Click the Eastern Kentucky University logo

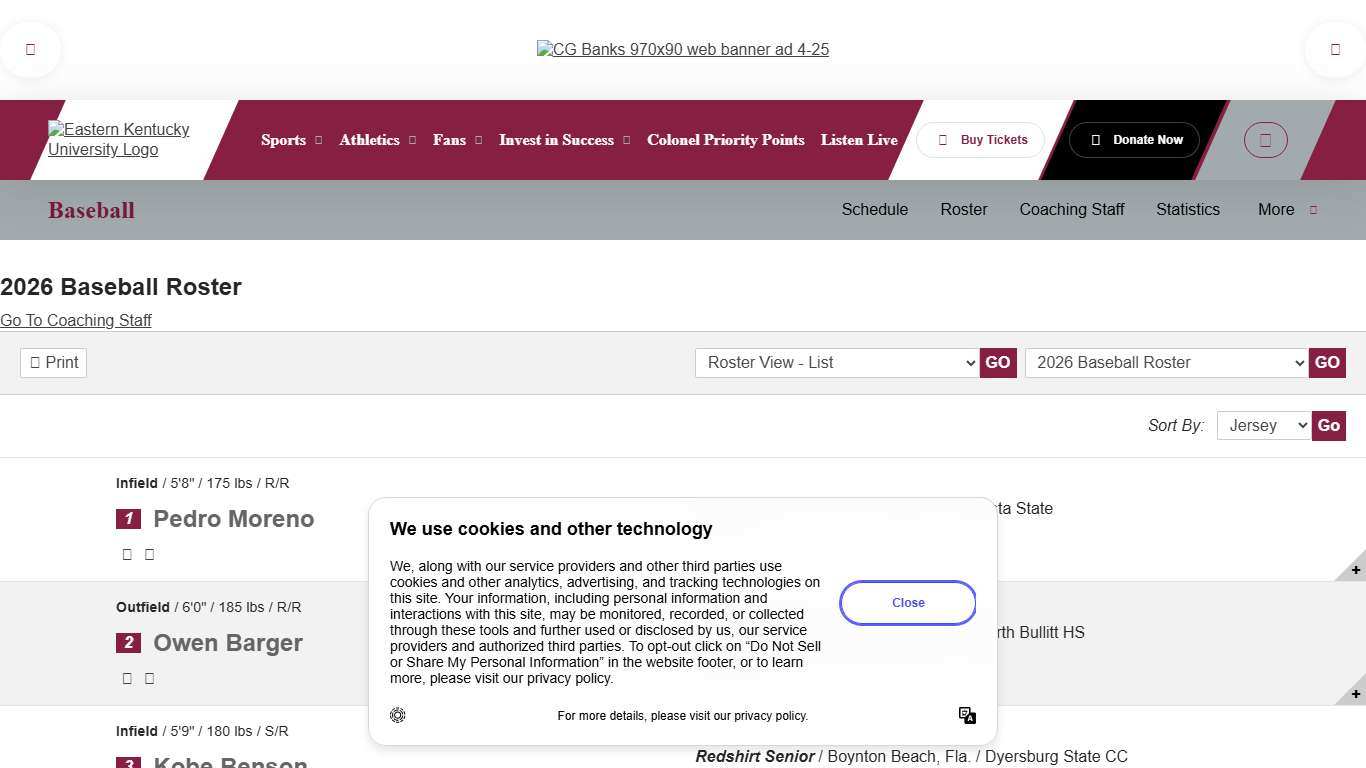pos(118,140)
